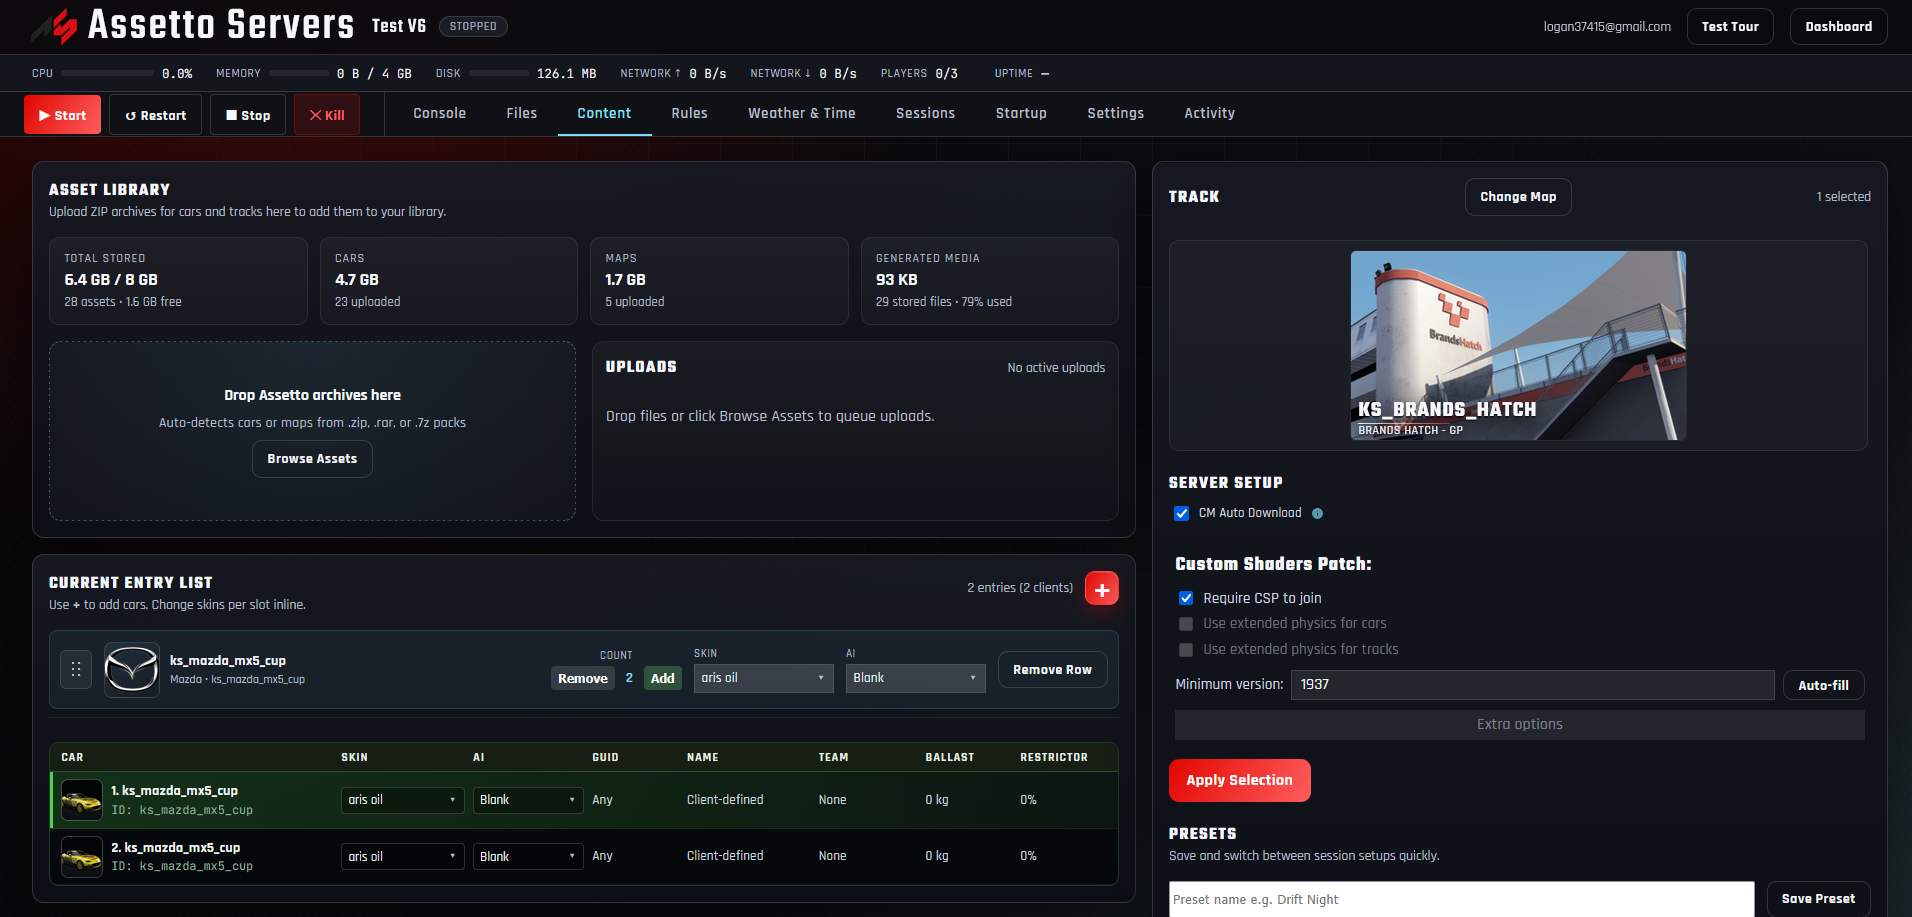Screen dimensions: 1912x917
Task: Open the Settings tab
Action: [x=1115, y=114]
